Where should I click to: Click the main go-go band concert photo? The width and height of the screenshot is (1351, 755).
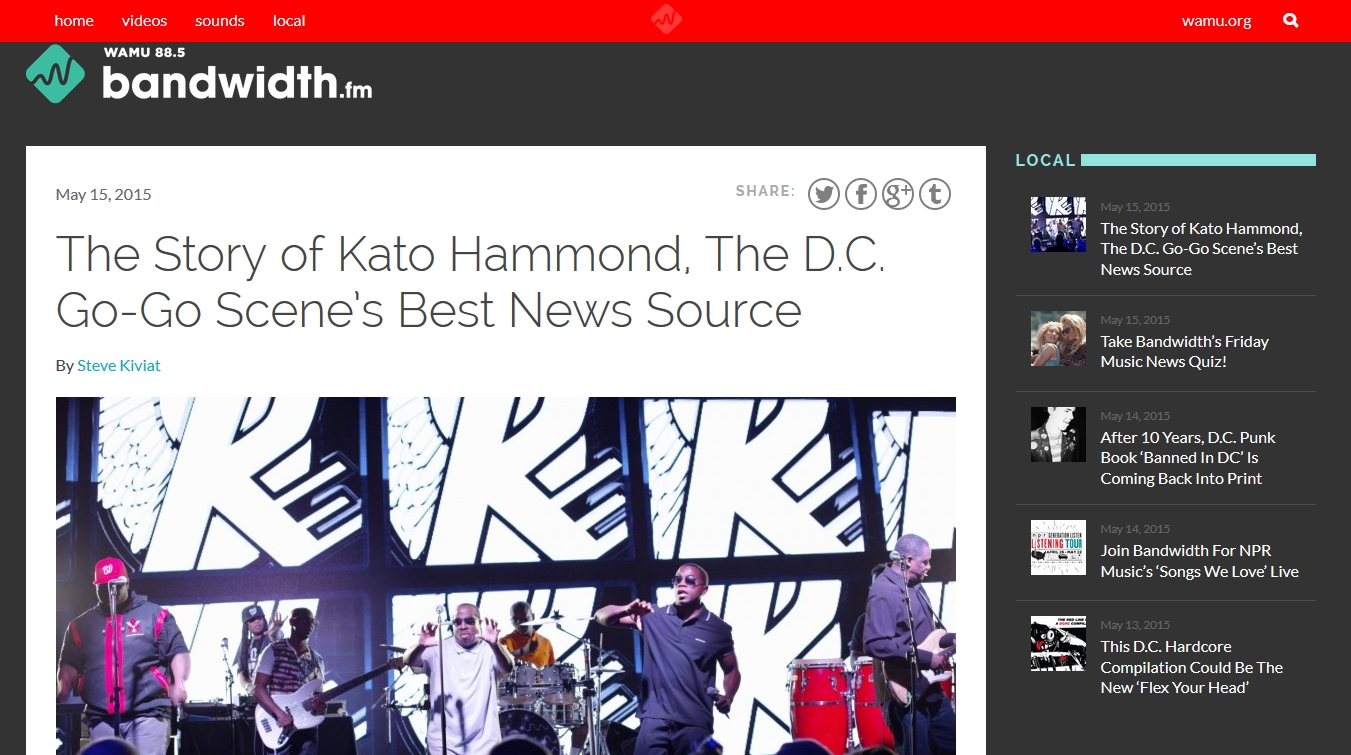click(506, 576)
